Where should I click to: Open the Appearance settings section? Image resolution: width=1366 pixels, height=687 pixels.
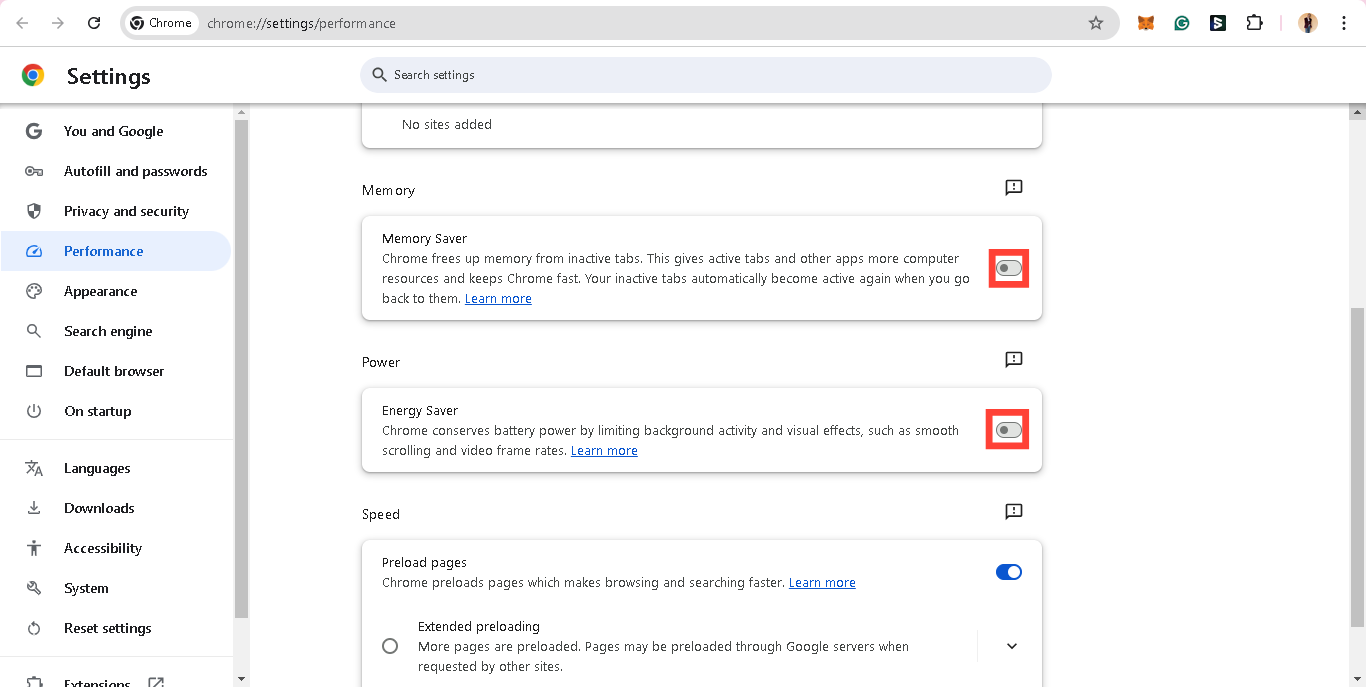point(101,291)
